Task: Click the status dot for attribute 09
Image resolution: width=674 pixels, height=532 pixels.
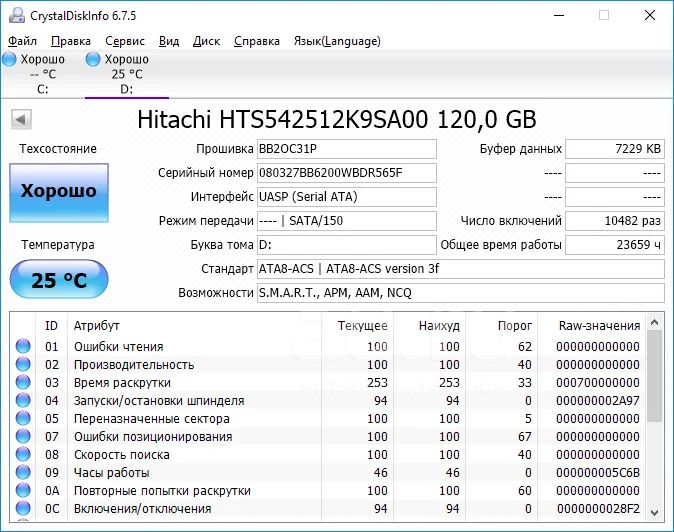Action: 23,473
